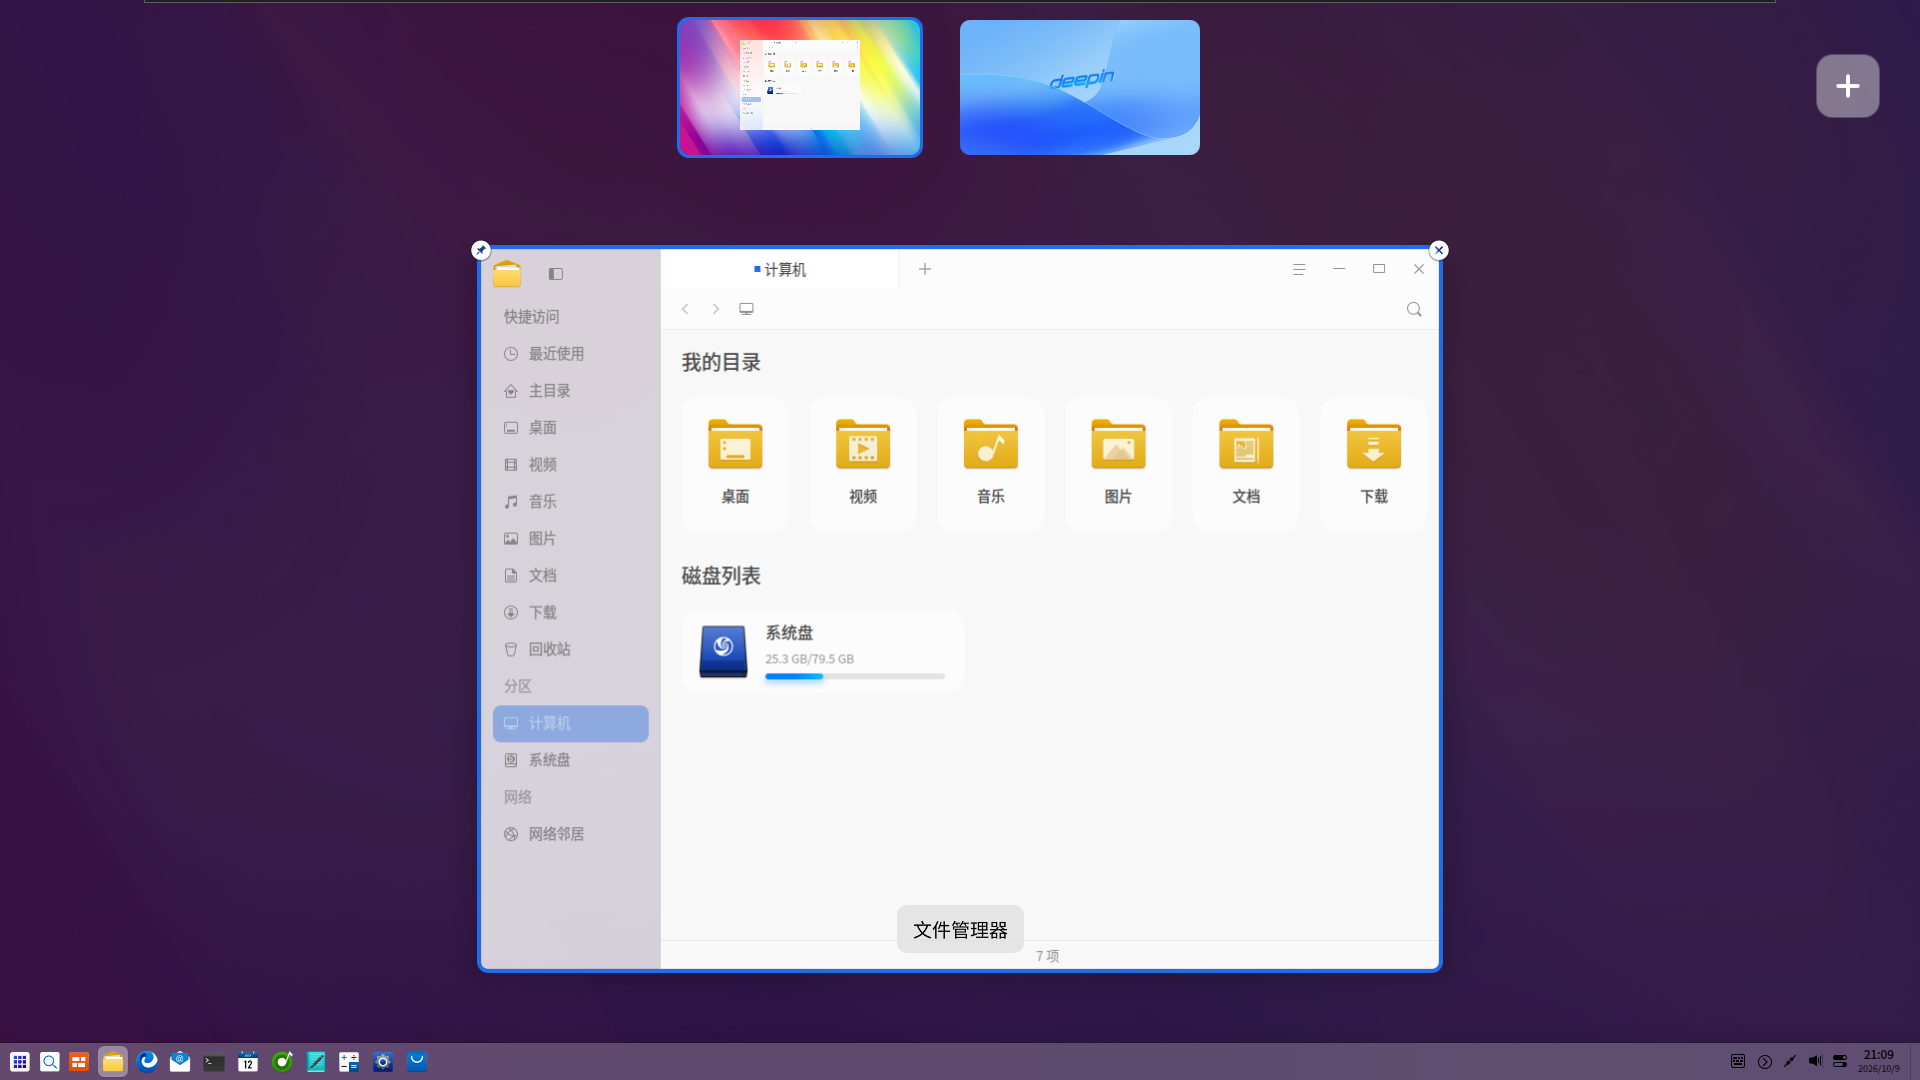Open 网络邻居 in the sidebar

[x=570, y=835]
